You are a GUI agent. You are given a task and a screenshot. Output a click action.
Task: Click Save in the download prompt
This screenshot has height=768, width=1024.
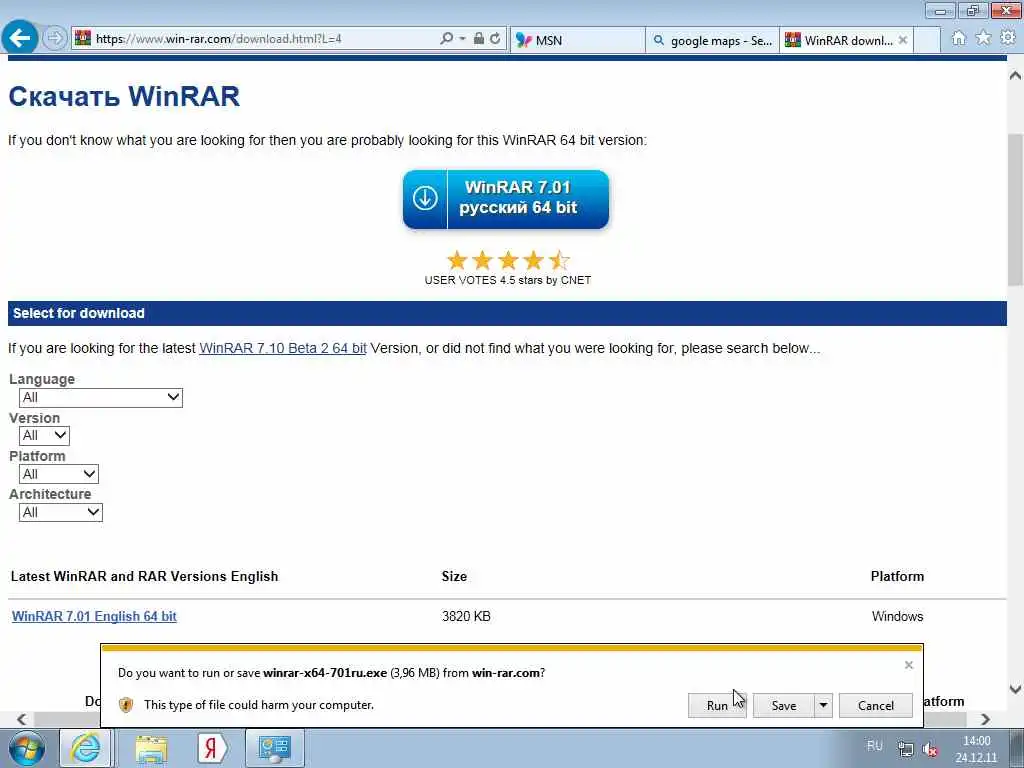point(784,705)
